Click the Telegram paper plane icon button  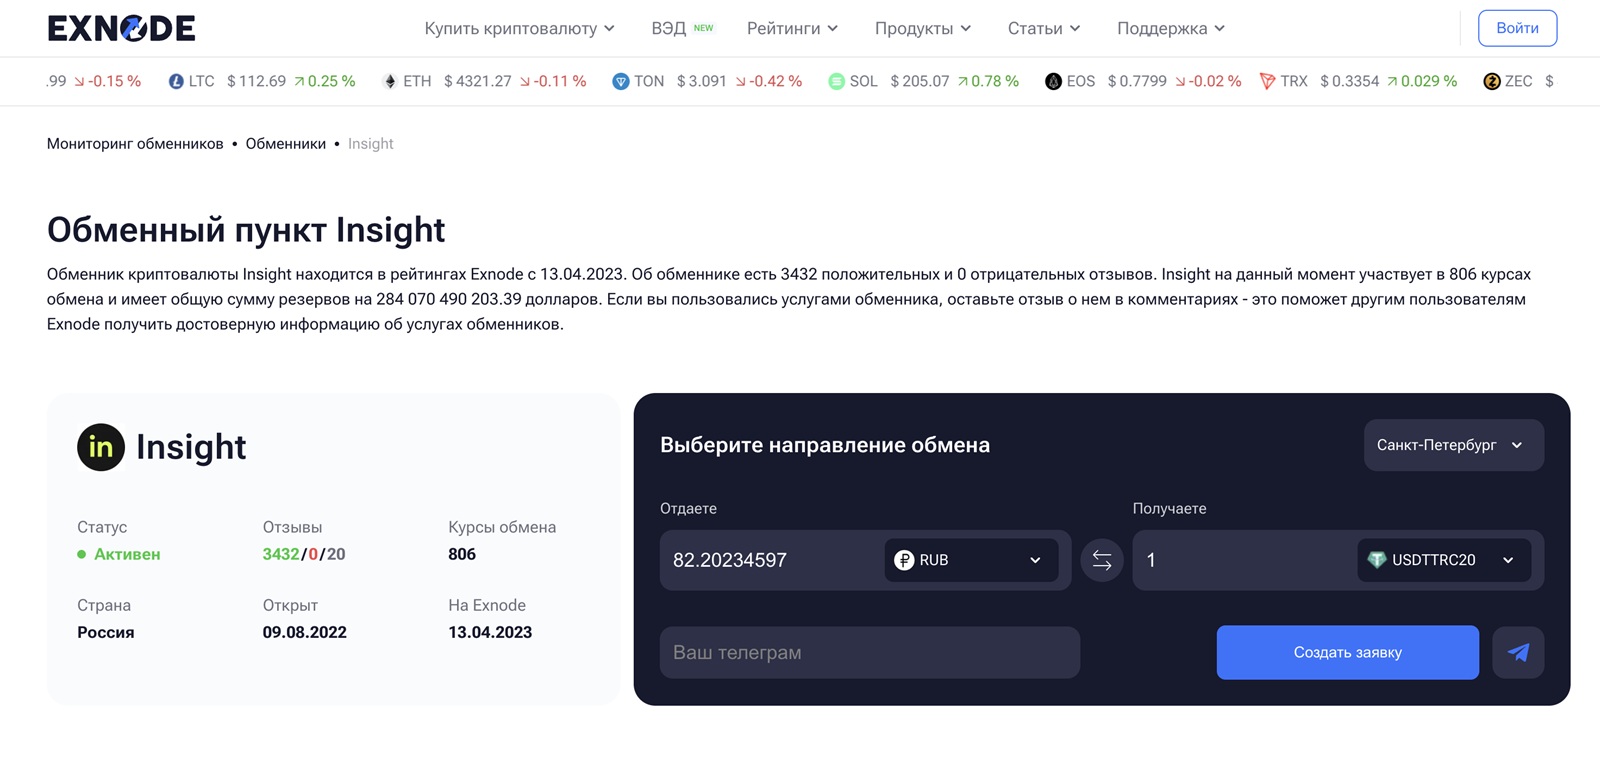click(1517, 653)
